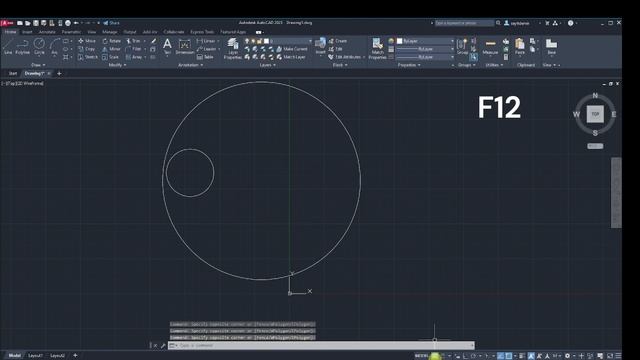This screenshot has width=640, height=360.
Task: Select the Line tool
Action: tap(8, 47)
